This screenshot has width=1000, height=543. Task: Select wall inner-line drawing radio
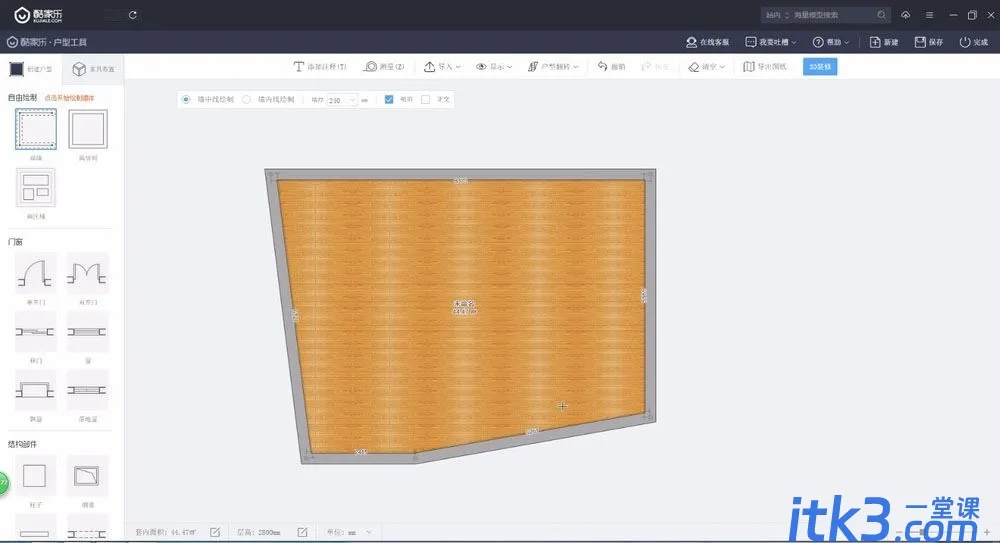tap(246, 100)
